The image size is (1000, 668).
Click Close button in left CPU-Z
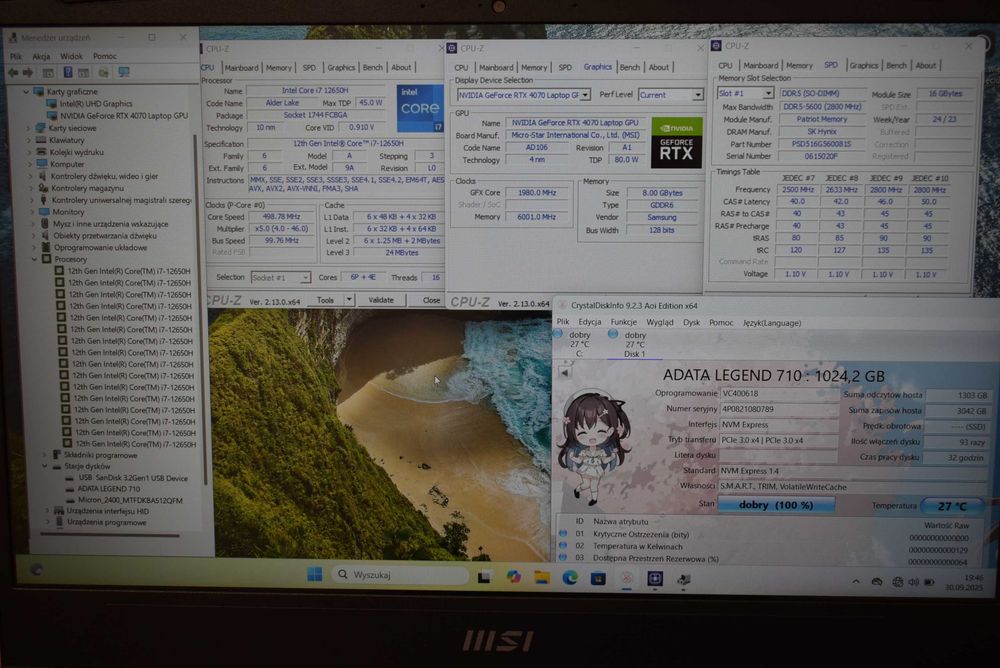pos(431,300)
